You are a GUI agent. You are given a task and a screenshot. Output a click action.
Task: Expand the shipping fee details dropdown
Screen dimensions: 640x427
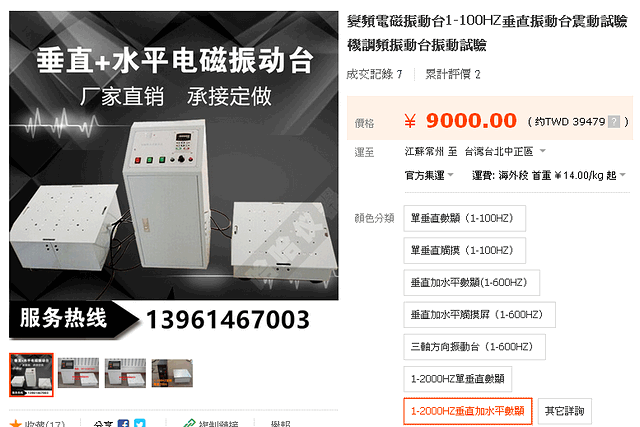(622, 175)
